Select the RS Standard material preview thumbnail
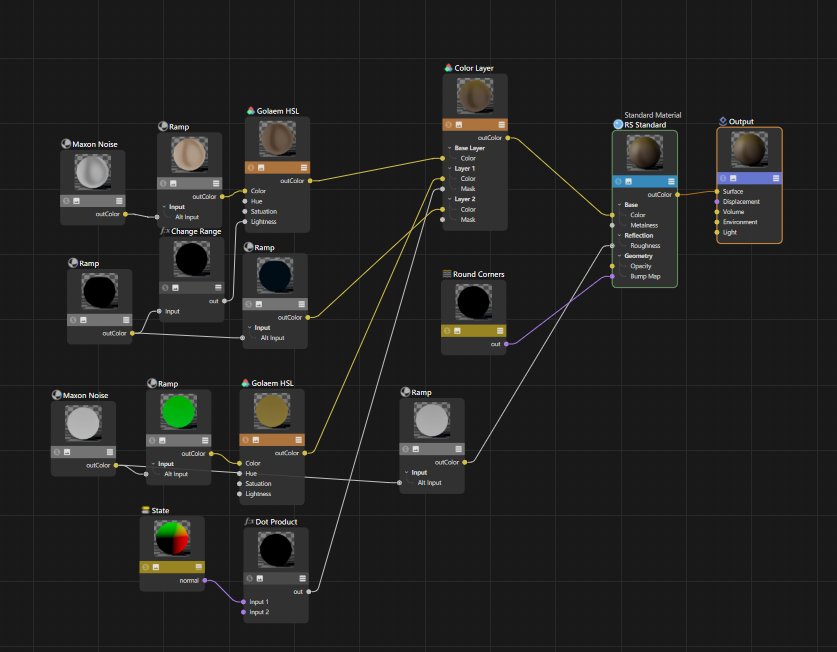This screenshot has height=652, width=837. (x=644, y=153)
